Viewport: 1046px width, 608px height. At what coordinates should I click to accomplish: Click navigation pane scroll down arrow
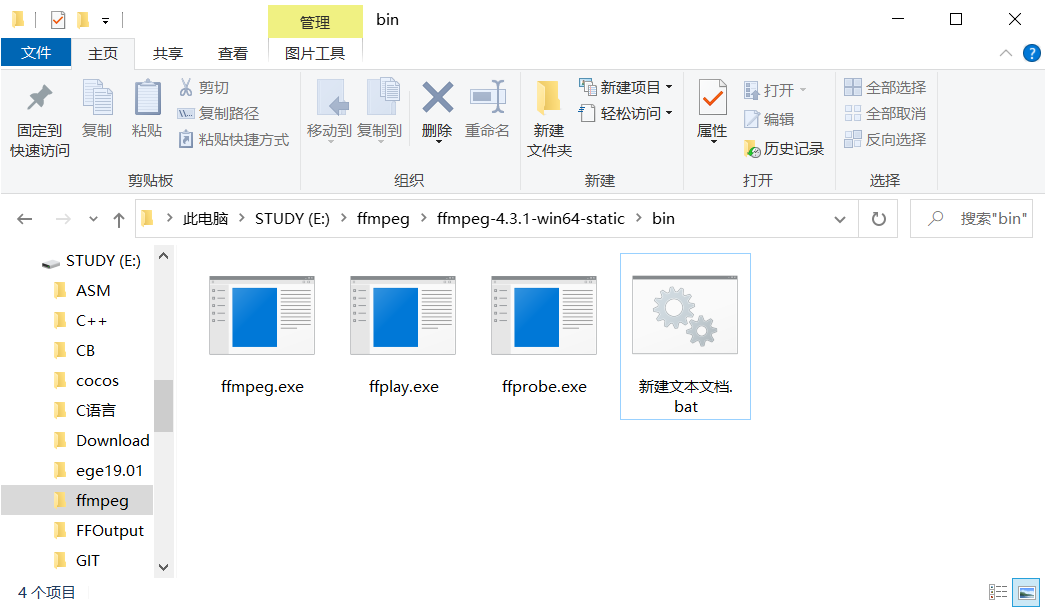tap(163, 567)
